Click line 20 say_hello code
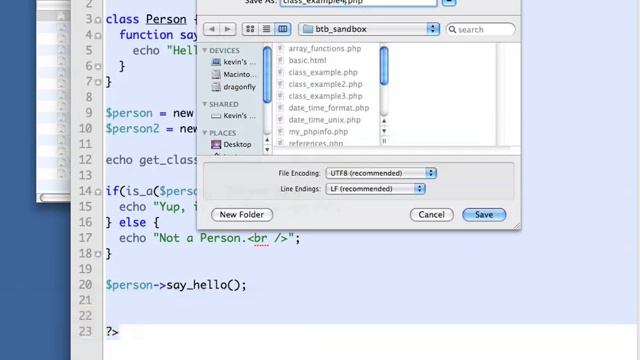The image size is (640, 360). tap(176, 285)
